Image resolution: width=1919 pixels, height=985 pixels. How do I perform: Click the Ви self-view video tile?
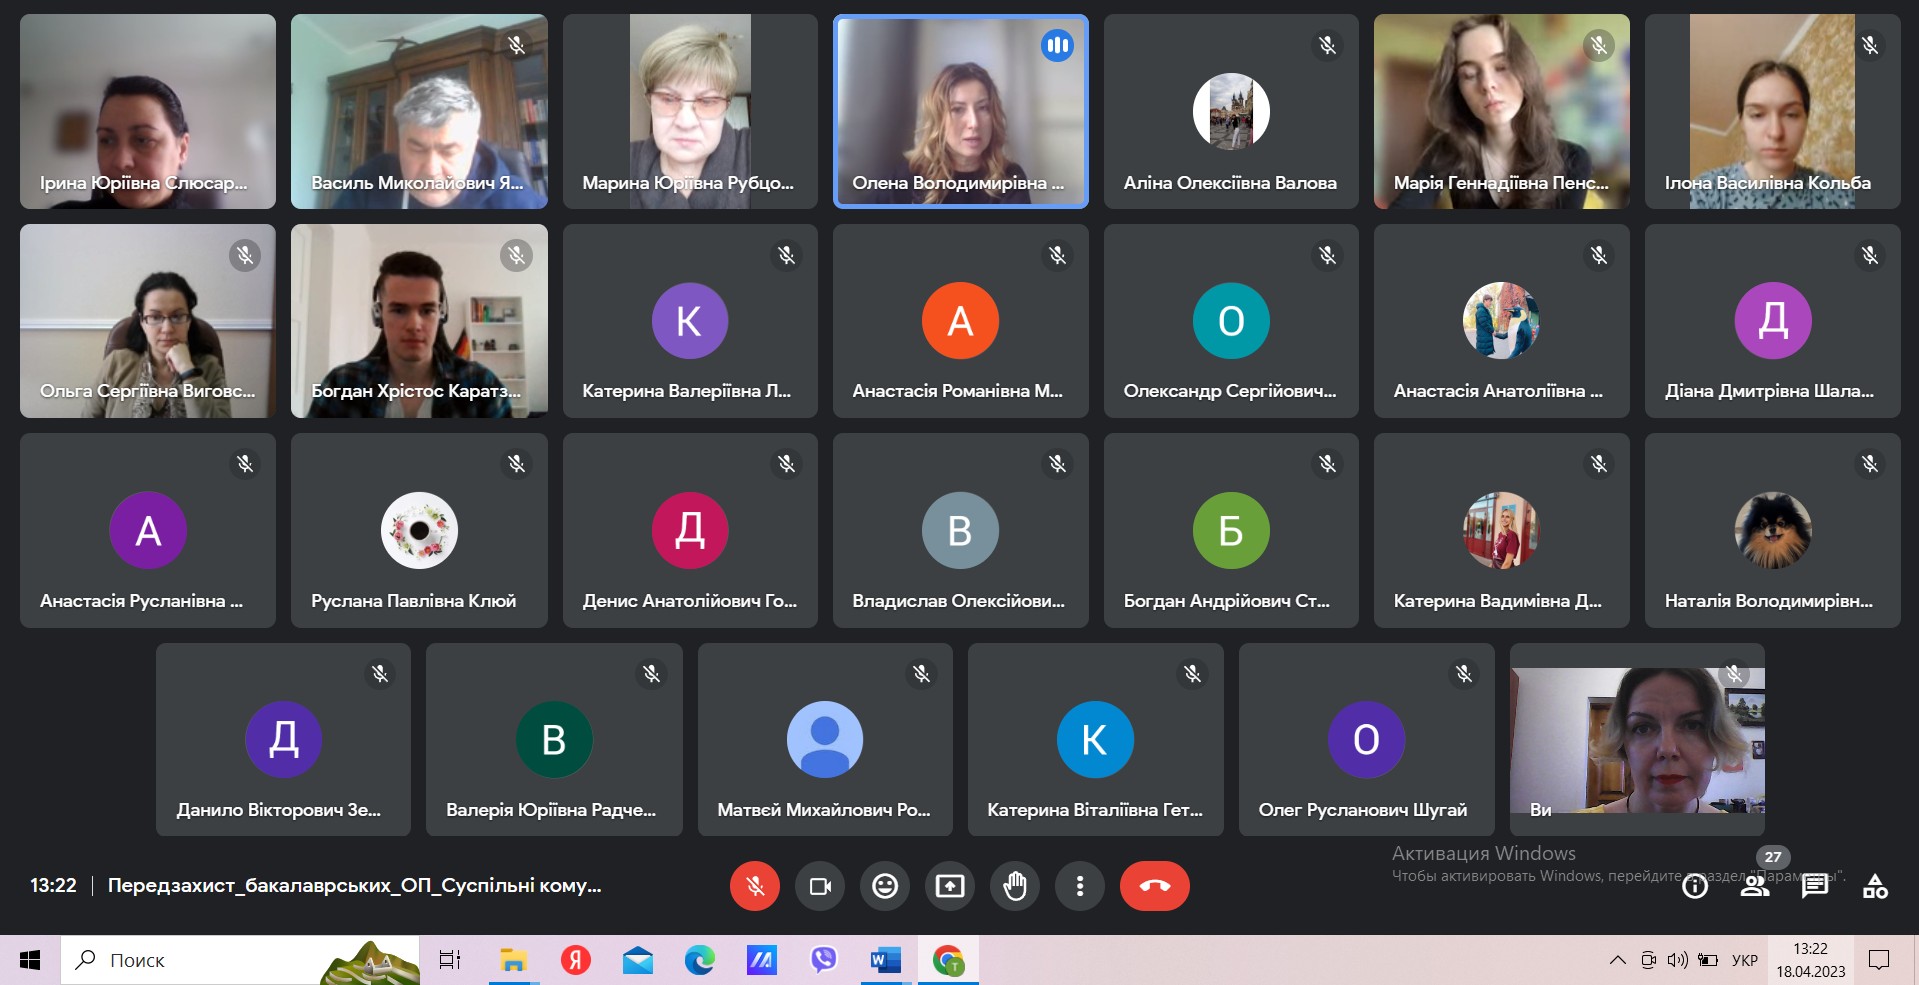(1637, 740)
